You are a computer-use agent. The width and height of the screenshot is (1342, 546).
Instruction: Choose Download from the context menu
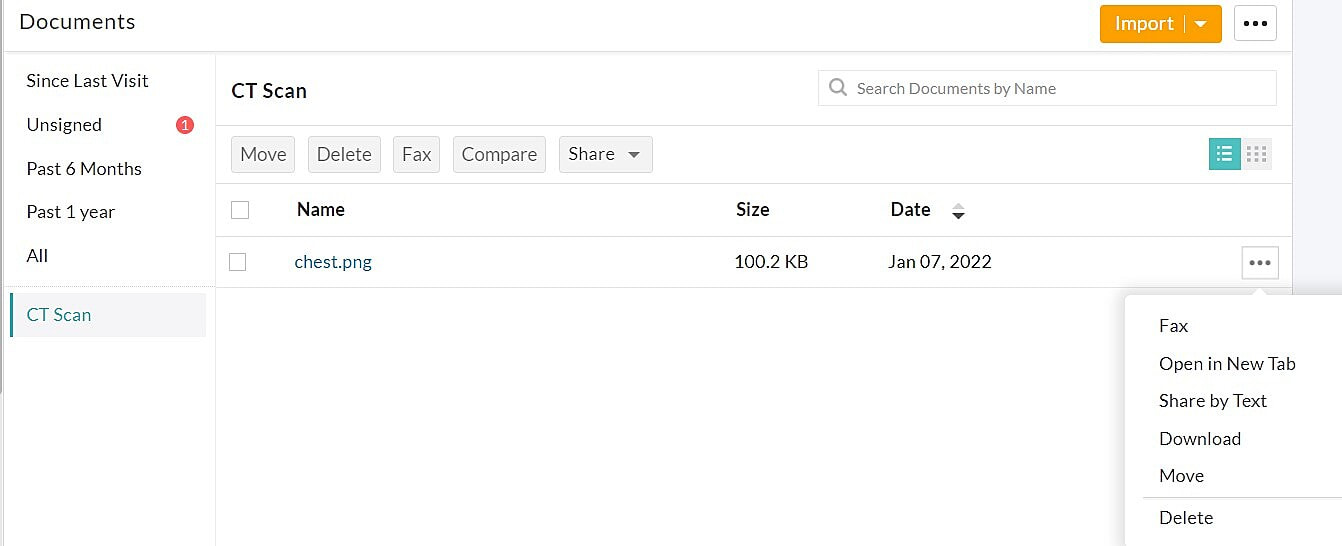point(1199,438)
